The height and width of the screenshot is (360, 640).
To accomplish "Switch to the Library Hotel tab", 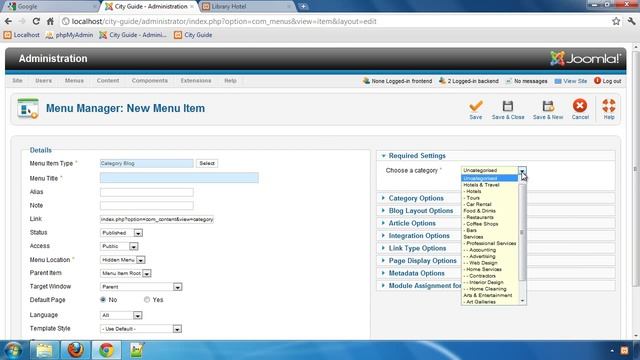I will coord(246,7).
